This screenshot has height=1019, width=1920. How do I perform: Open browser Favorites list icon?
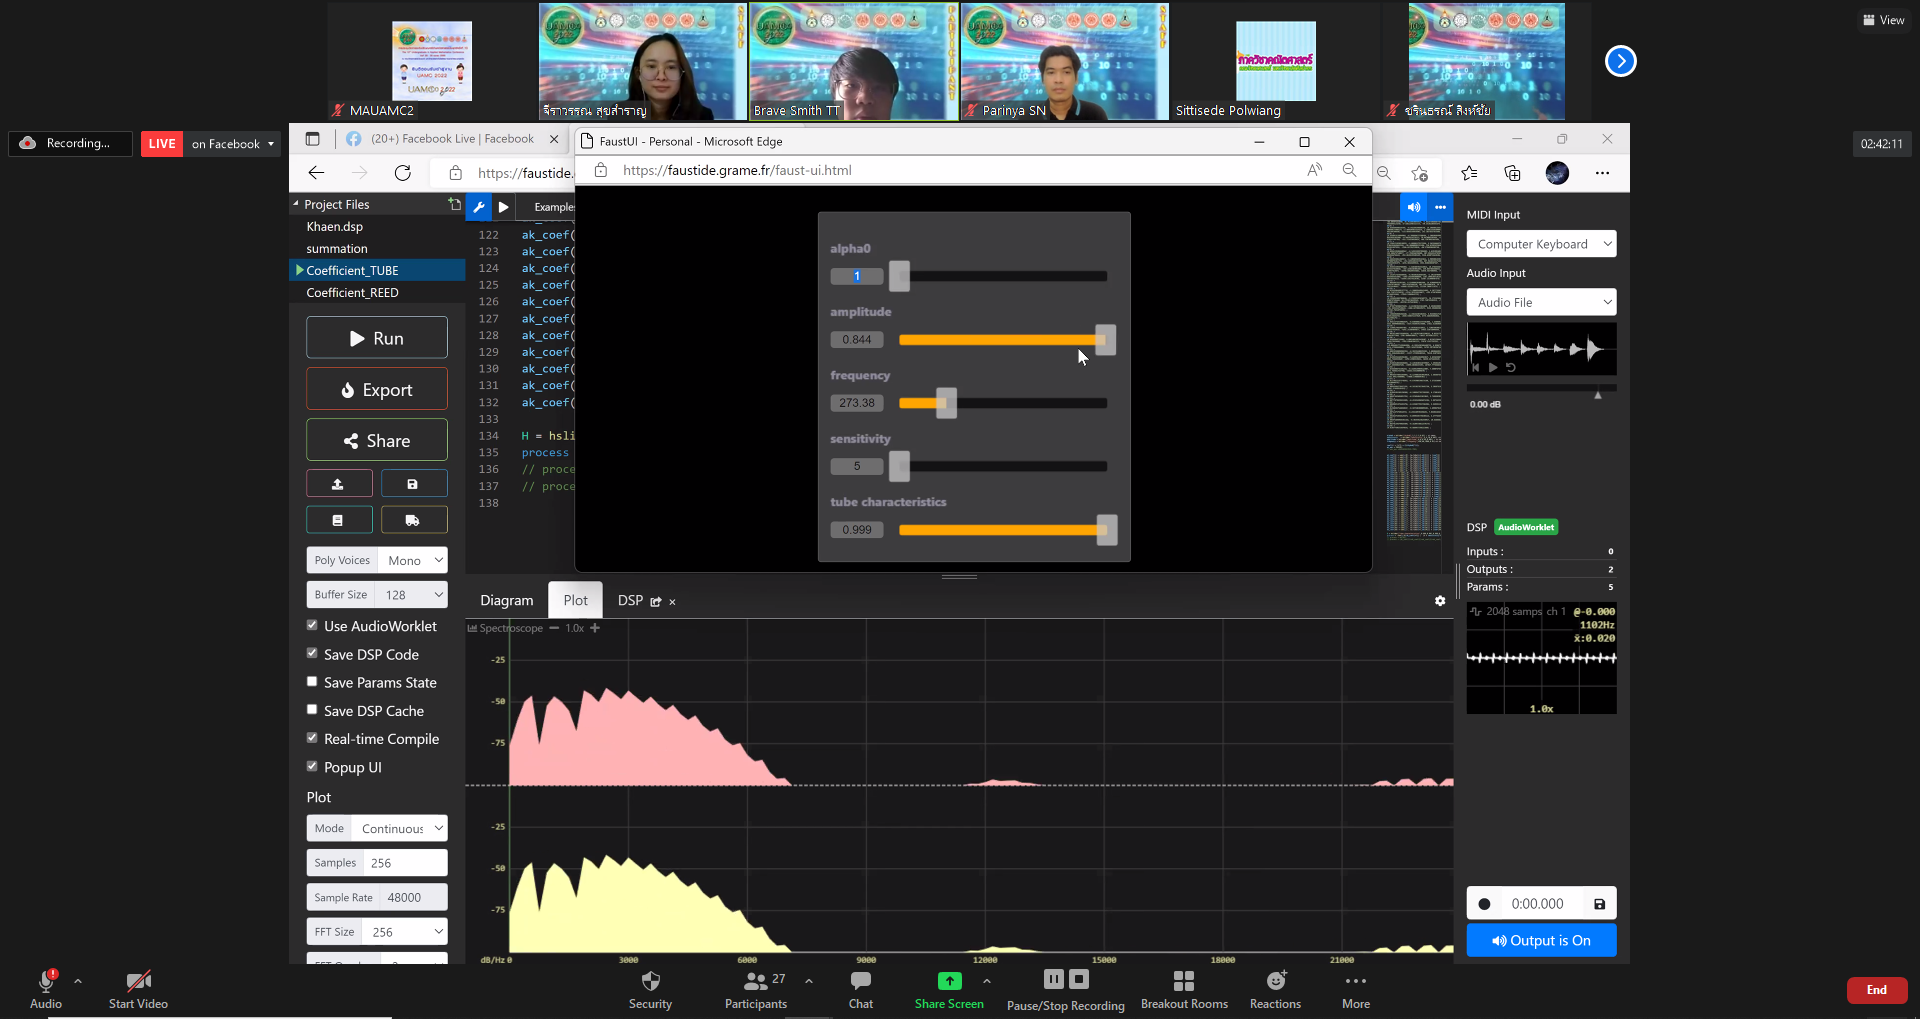(x=1469, y=173)
